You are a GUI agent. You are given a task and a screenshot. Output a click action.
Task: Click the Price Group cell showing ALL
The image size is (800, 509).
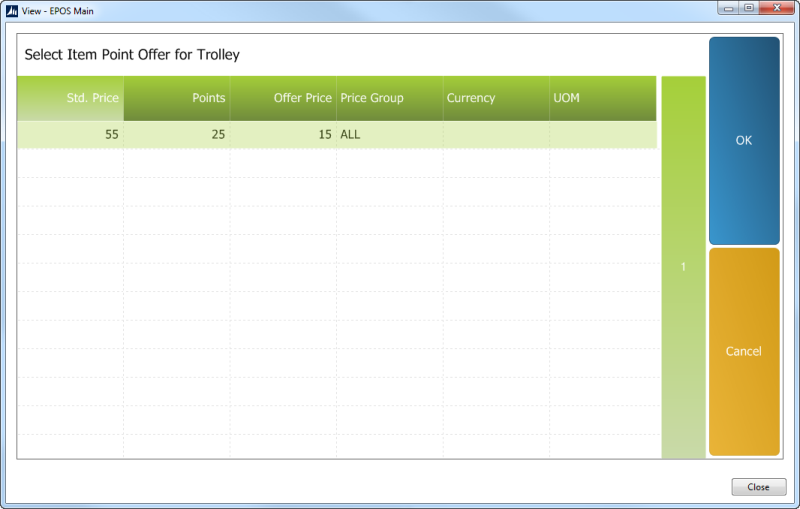[390, 135]
